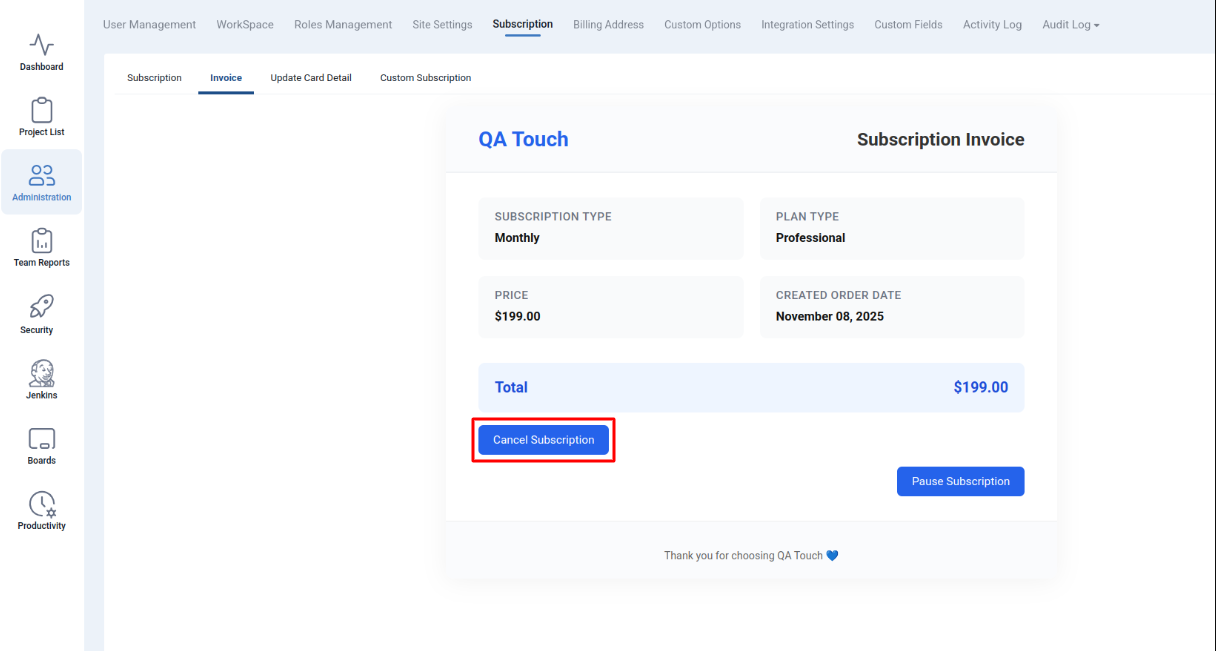Click the Cancel Subscription button
Viewport: 1216px width, 651px height.
coord(543,440)
